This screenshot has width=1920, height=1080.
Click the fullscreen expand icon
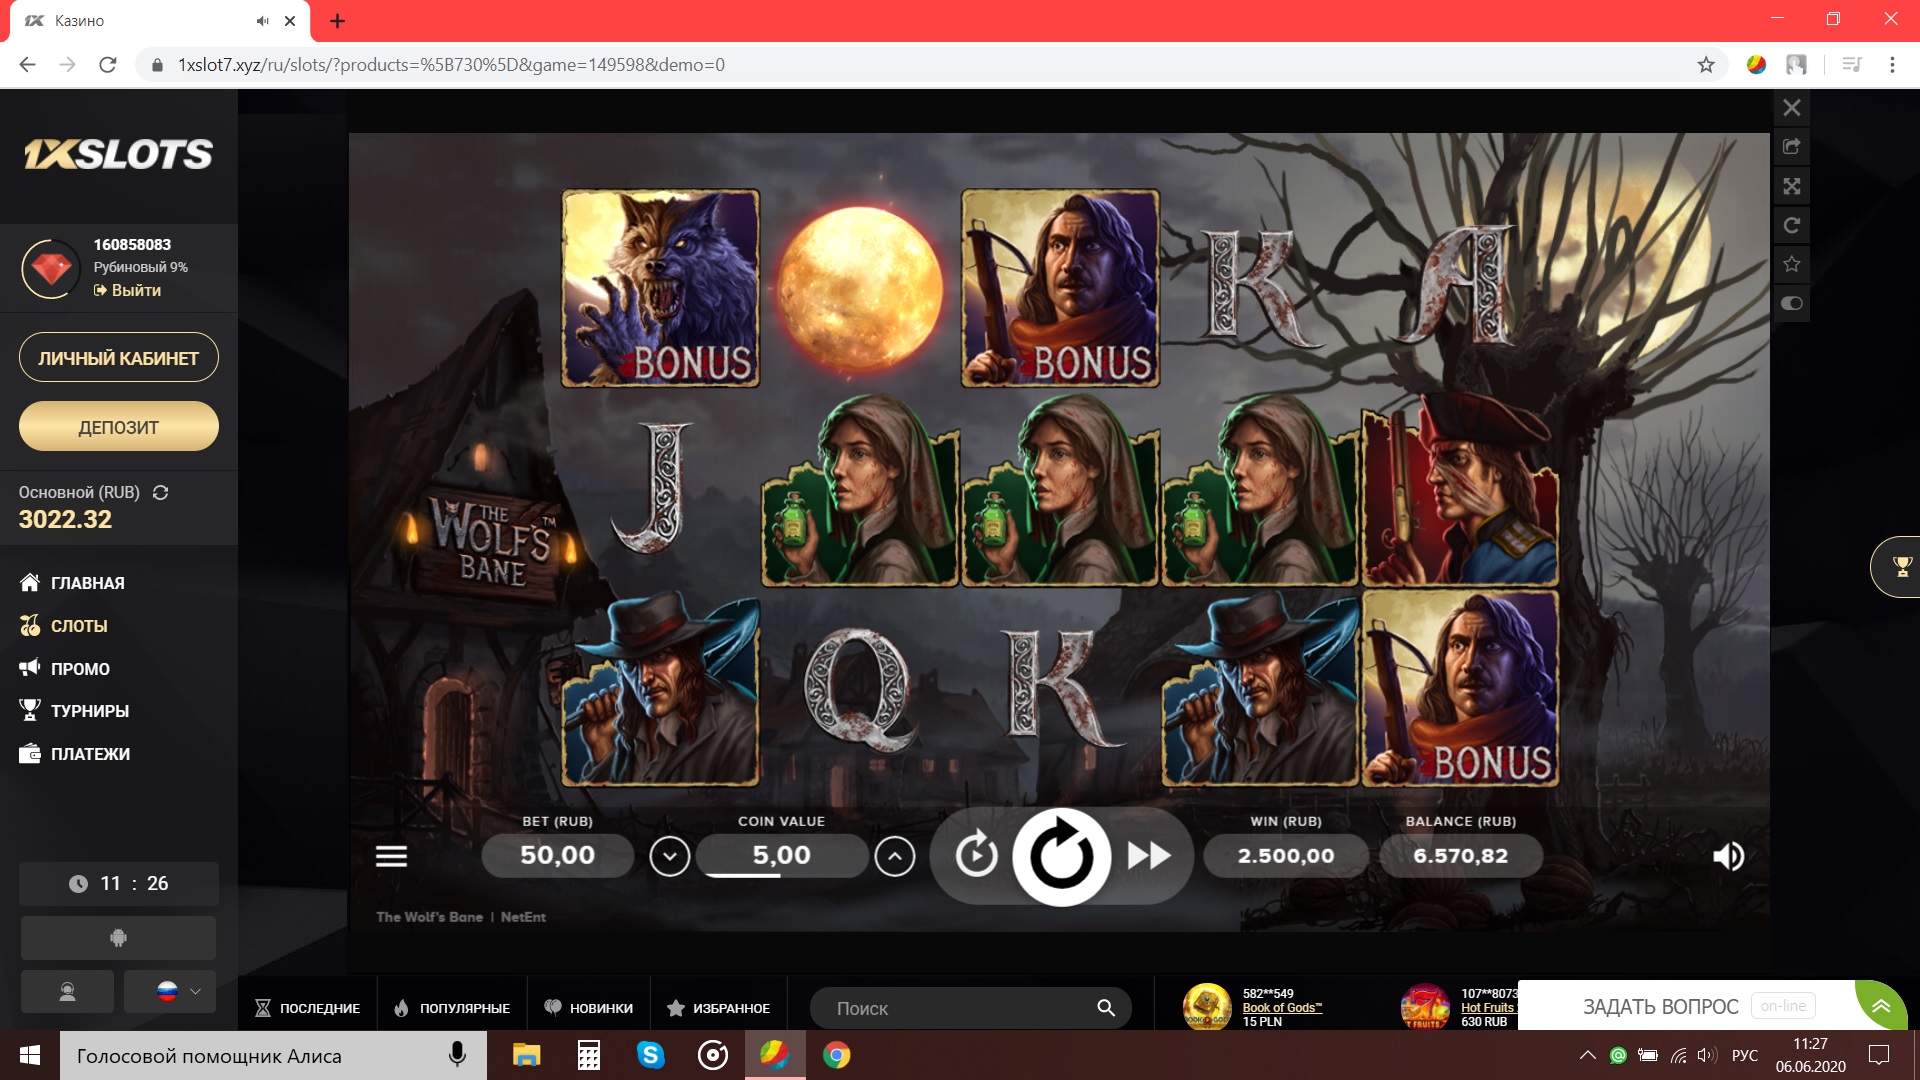coord(1792,186)
